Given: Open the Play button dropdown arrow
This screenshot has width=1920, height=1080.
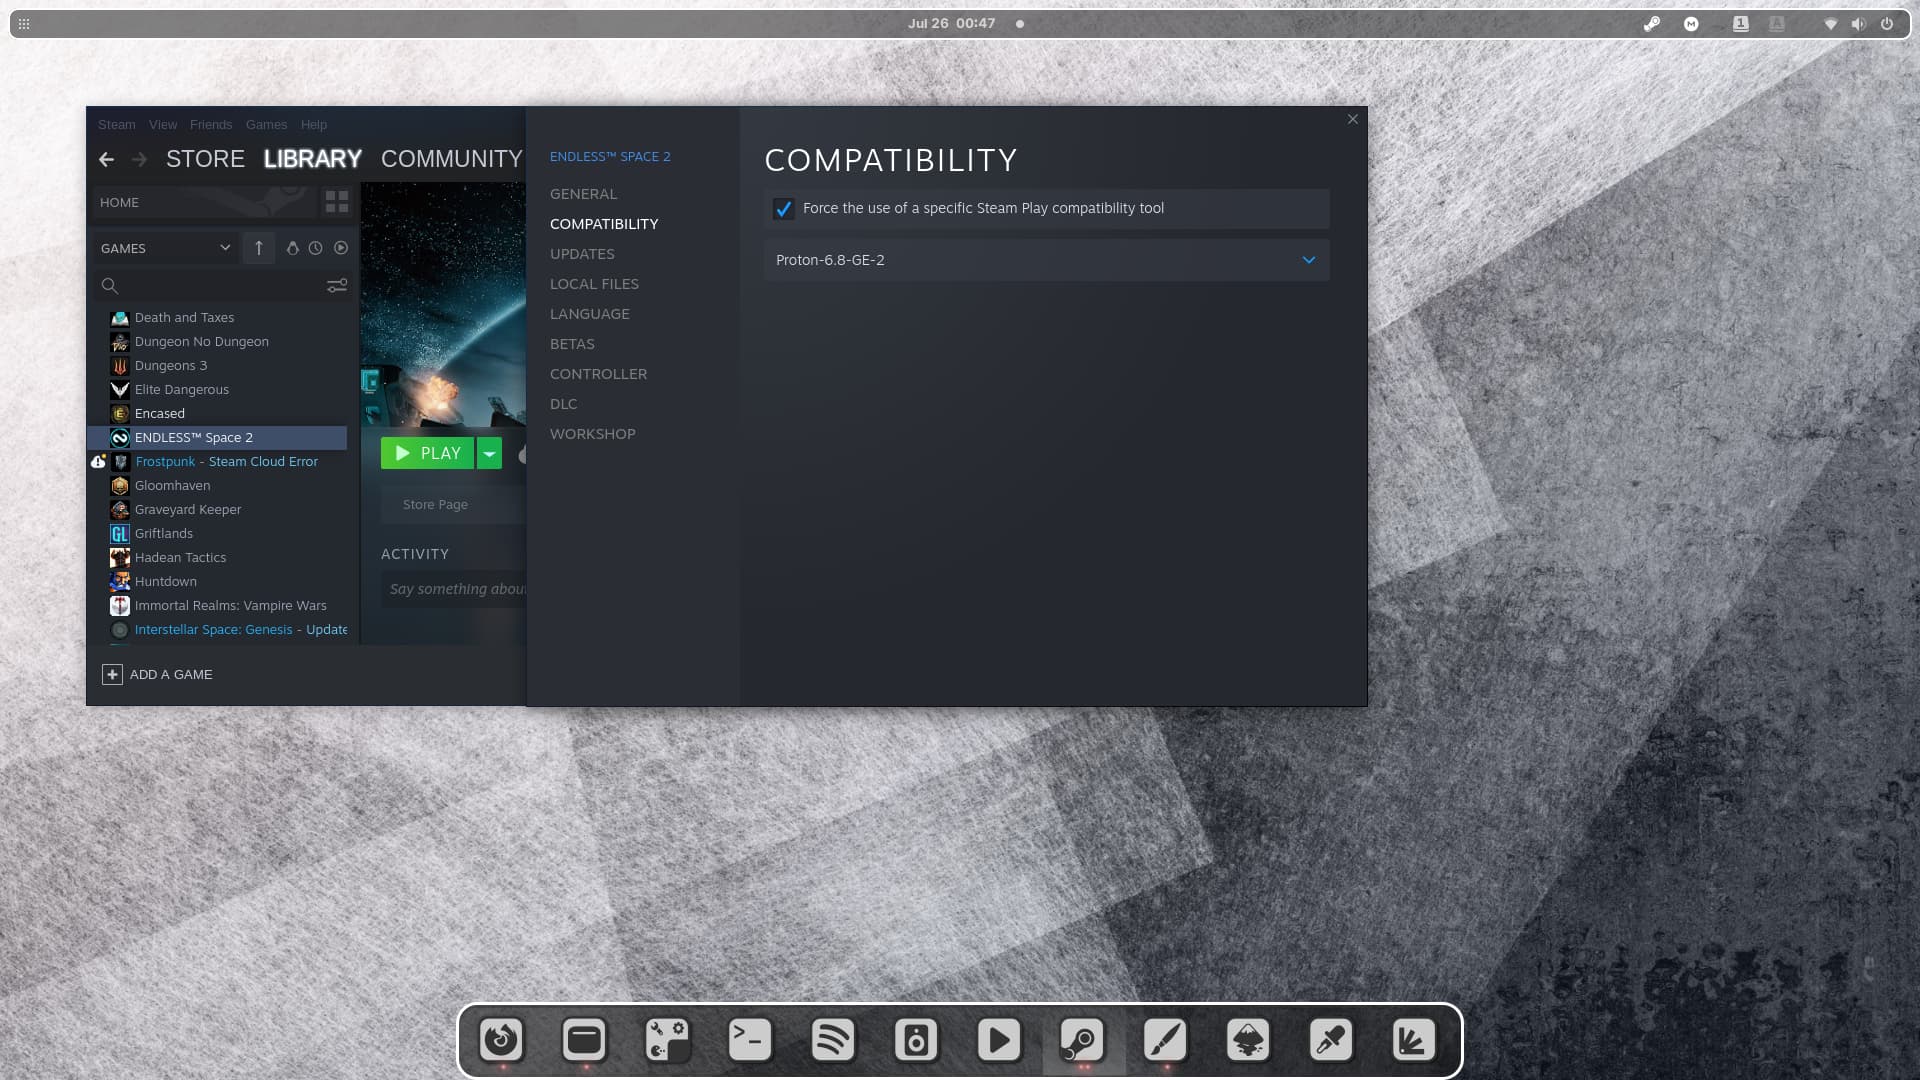Looking at the screenshot, I should [x=489, y=453].
